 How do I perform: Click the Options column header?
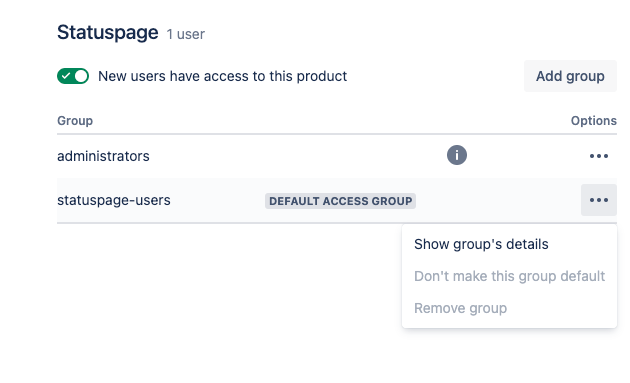(x=593, y=121)
